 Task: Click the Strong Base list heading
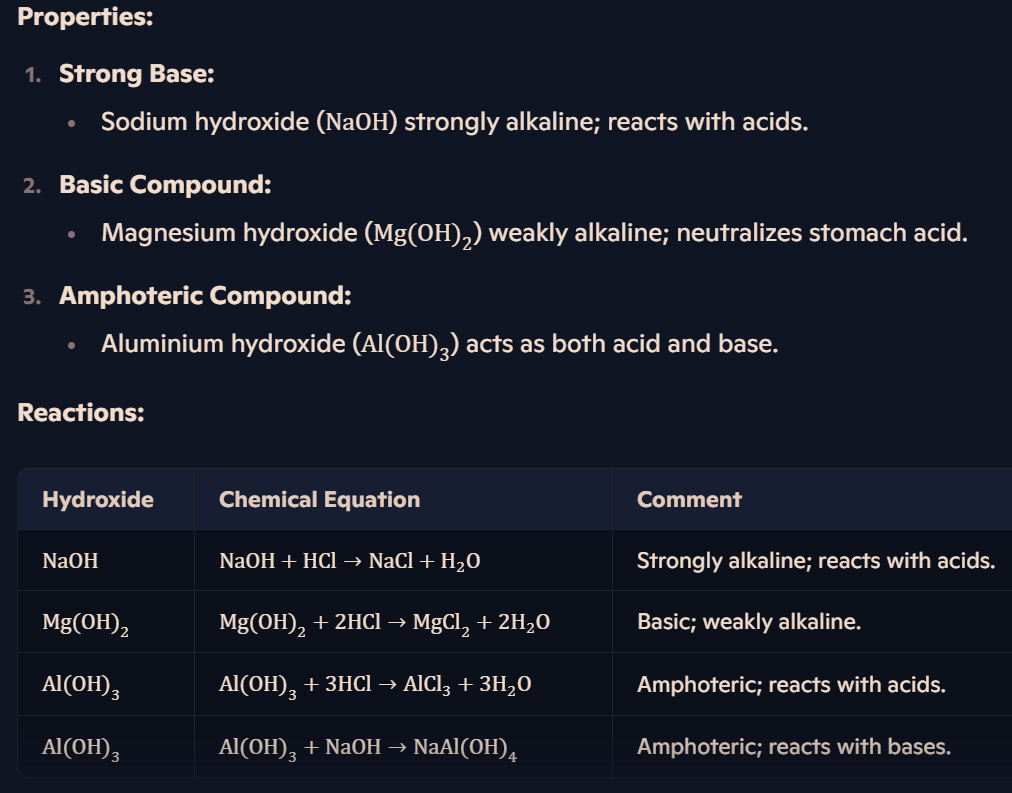[x=137, y=74]
